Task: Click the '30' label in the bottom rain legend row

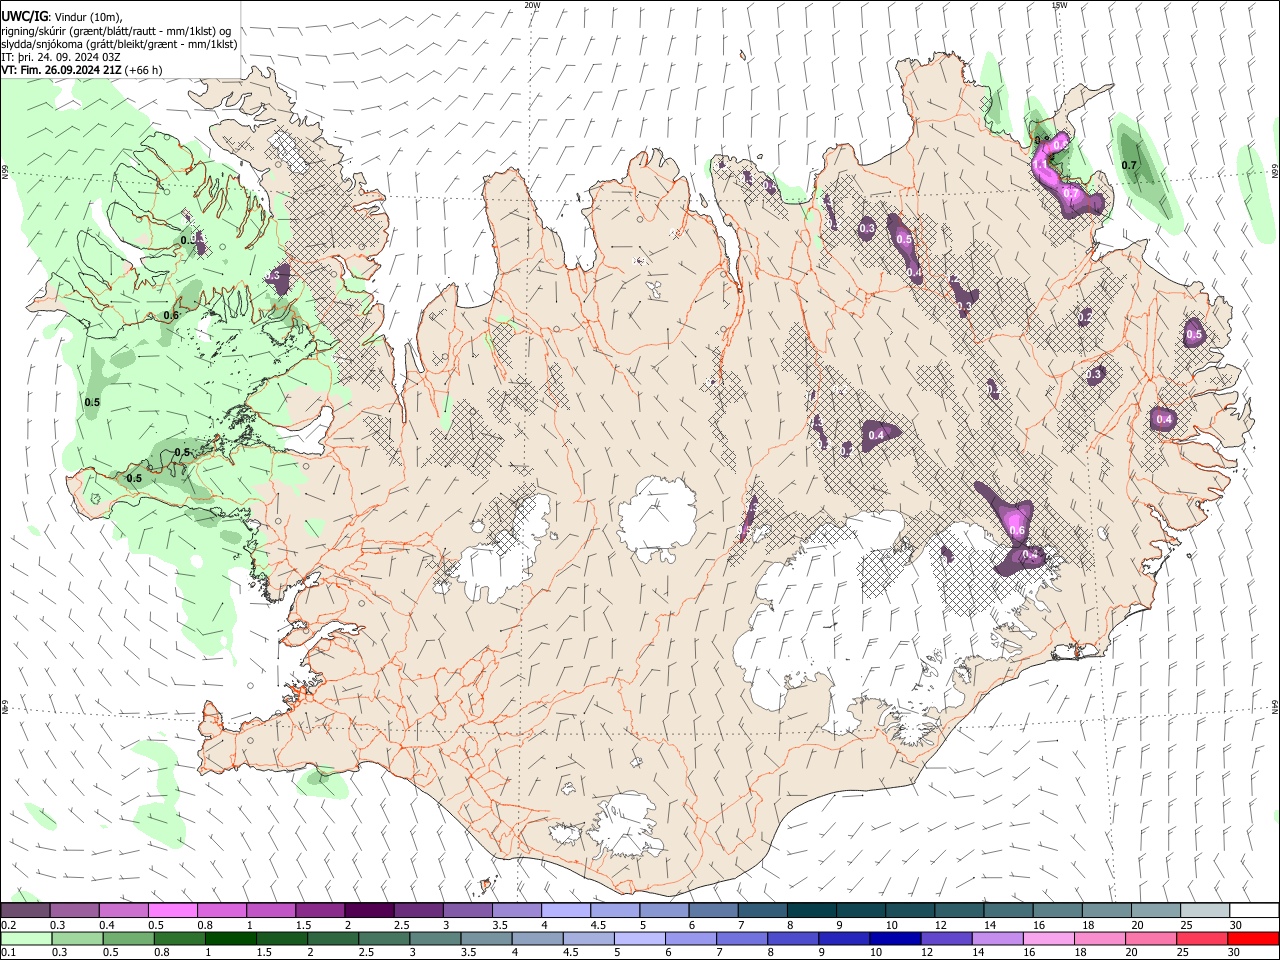Action: coord(1234,952)
